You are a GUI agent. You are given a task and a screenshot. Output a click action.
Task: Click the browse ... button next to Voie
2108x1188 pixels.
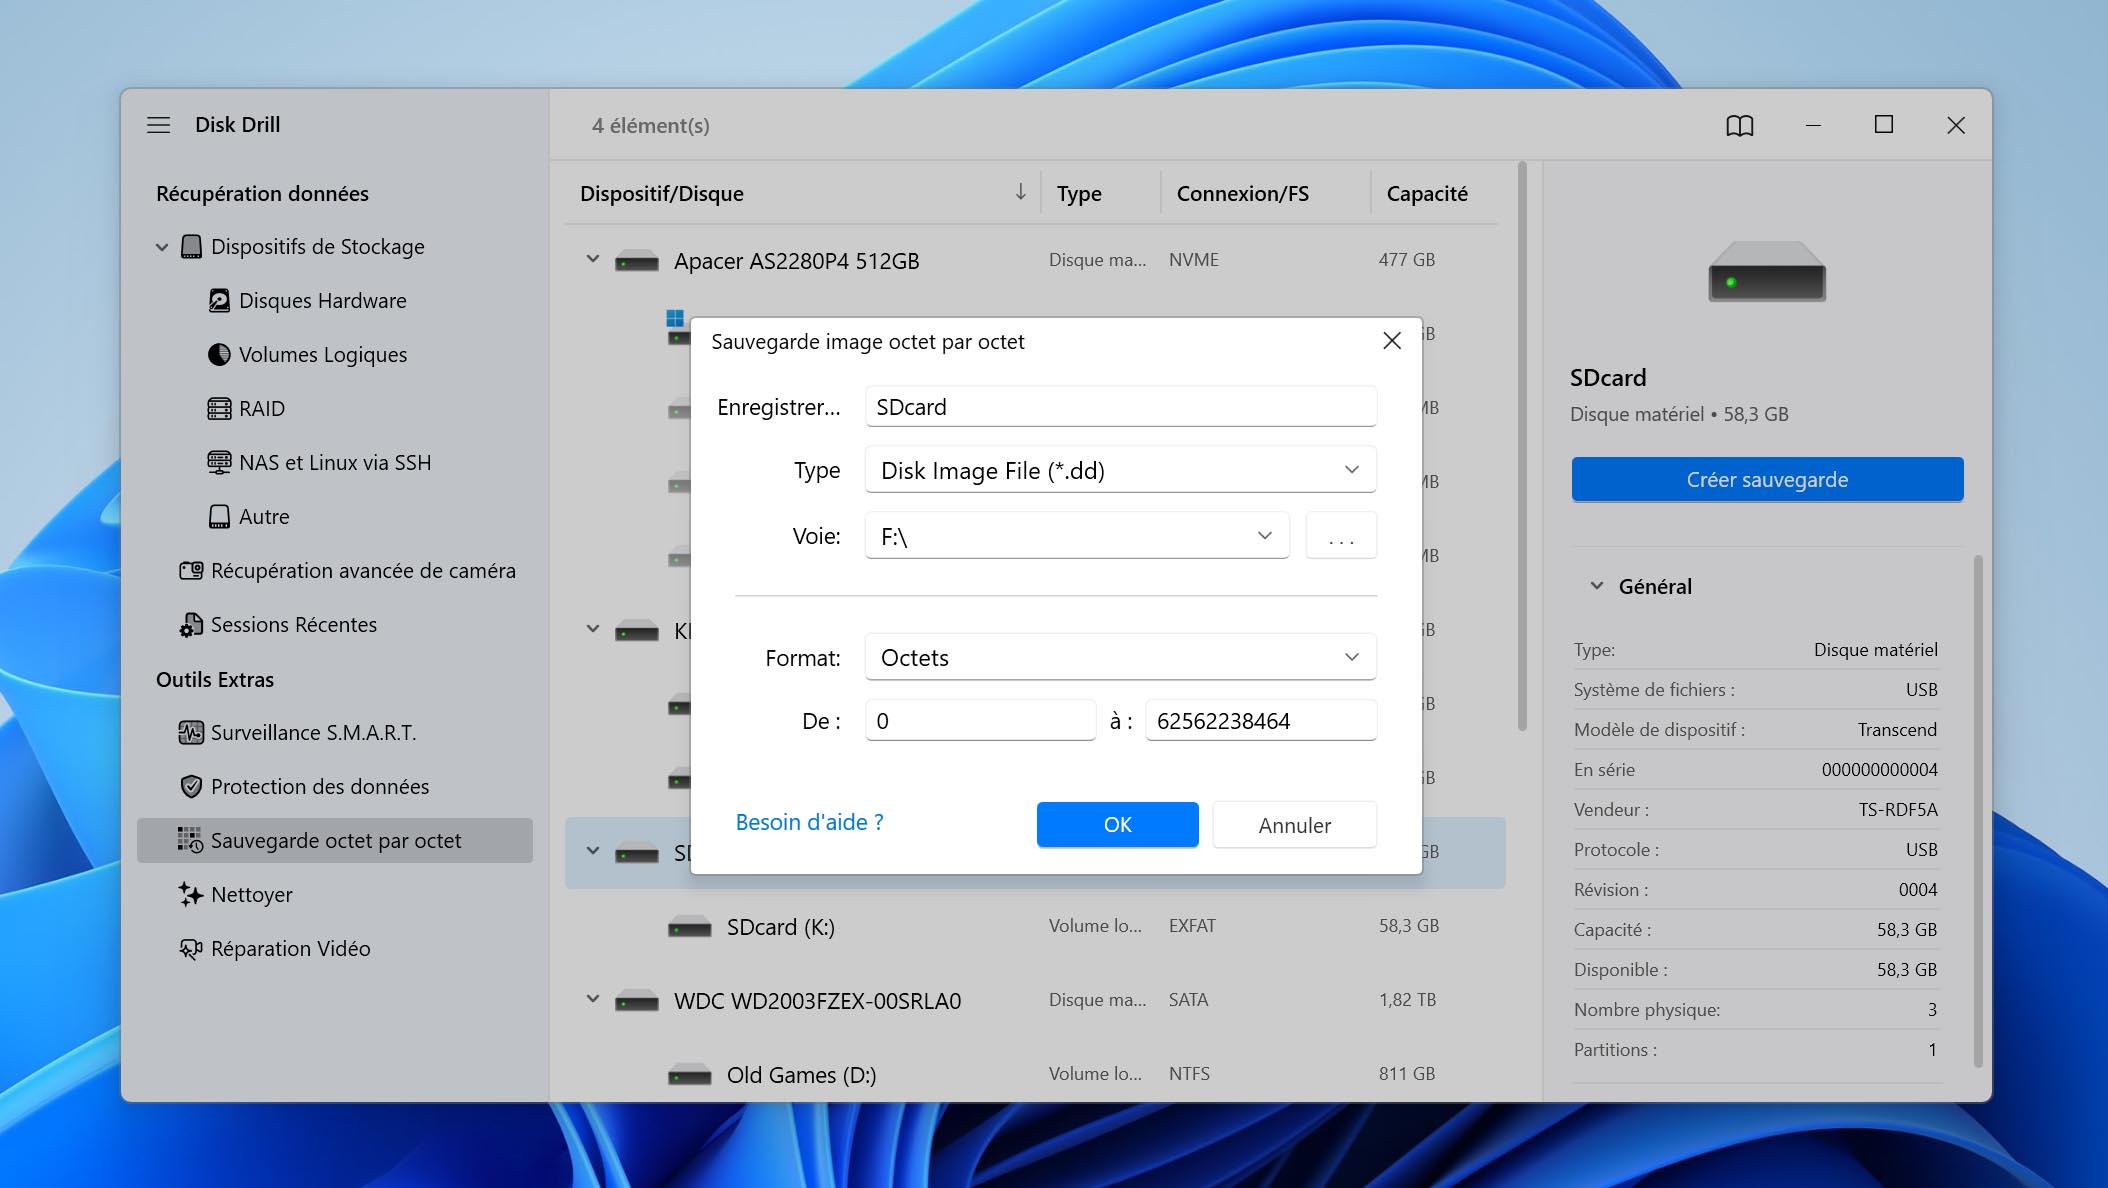tap(1341, 536)
